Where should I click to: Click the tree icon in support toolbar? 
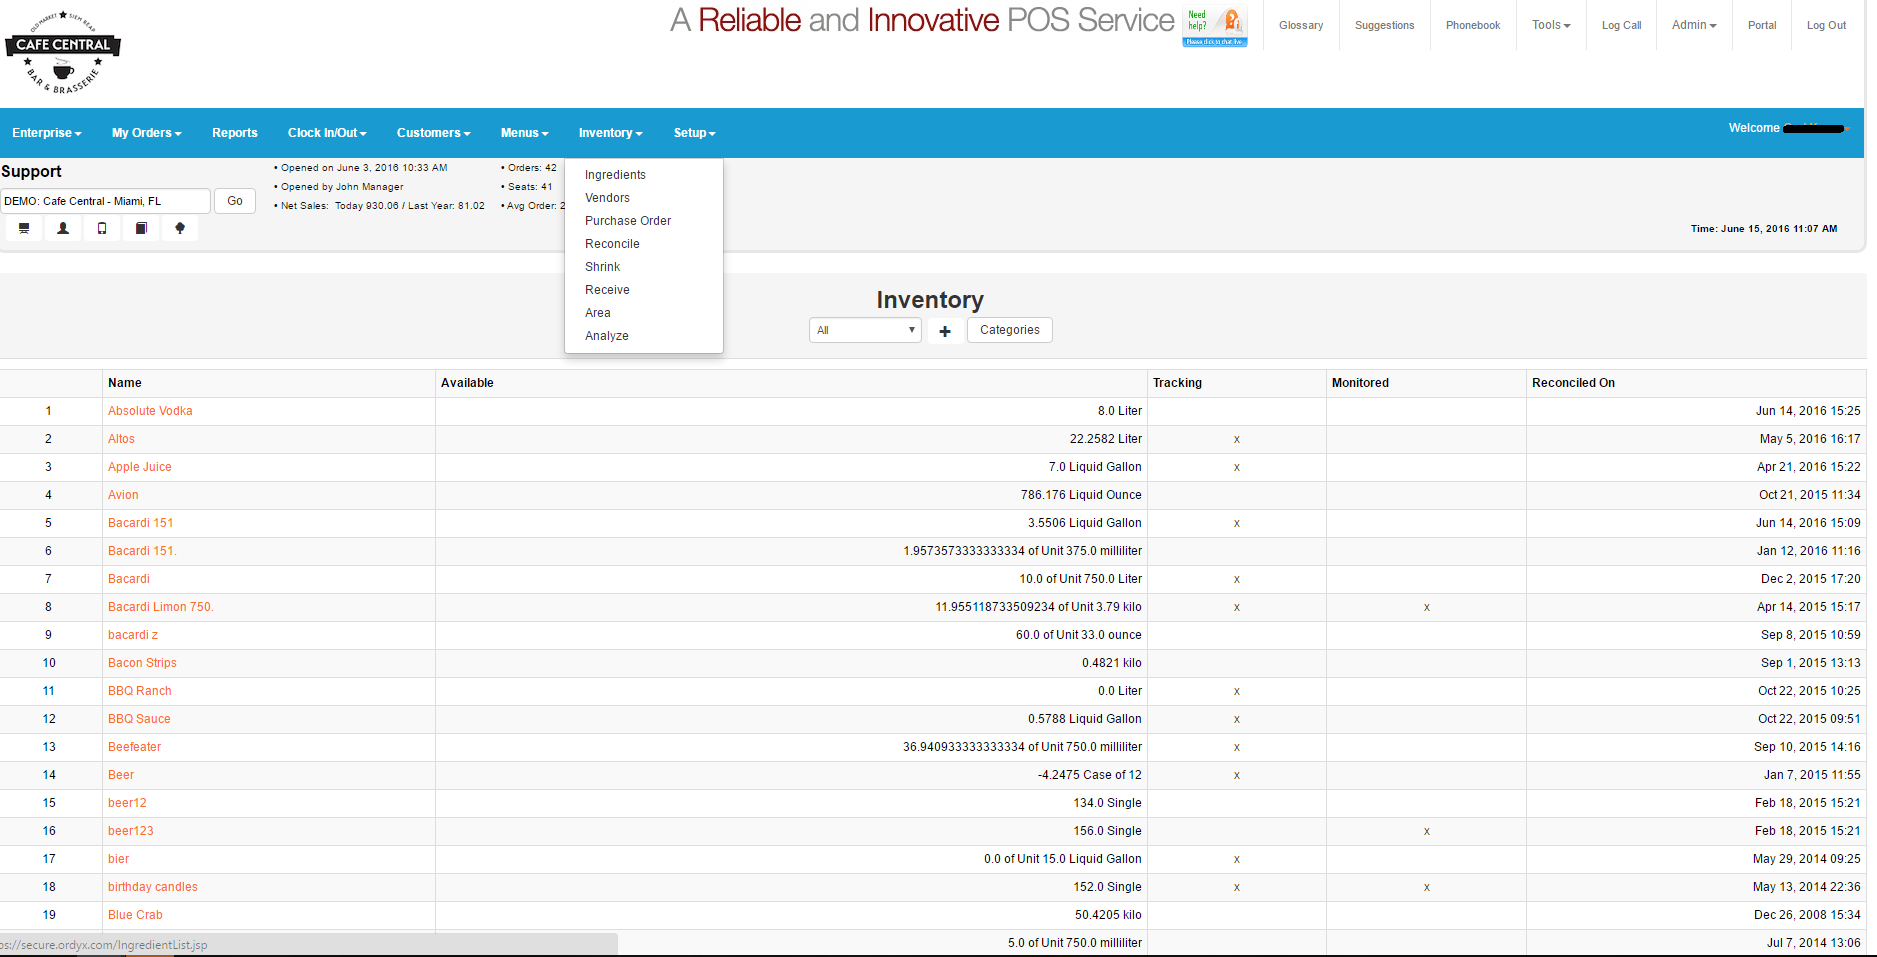(180, 228)
